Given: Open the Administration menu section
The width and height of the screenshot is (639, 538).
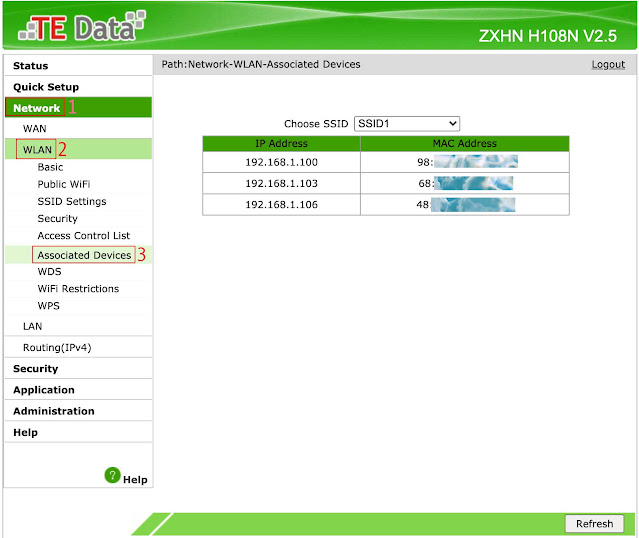Looking at the screenshot, I should pyautogui.click(x=54, y=411).
